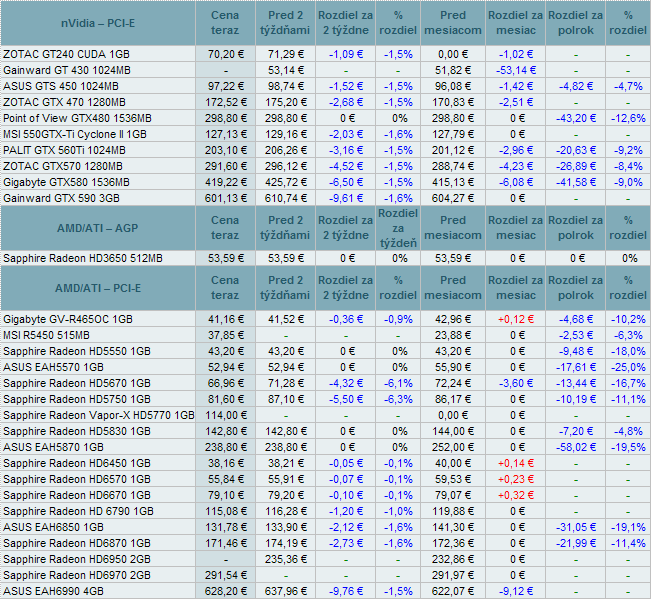The width and height of the screenshot is (651, 599).
Task: Select 'Point of View GTX480 1536MB' name
Action: tap(77, 118)
